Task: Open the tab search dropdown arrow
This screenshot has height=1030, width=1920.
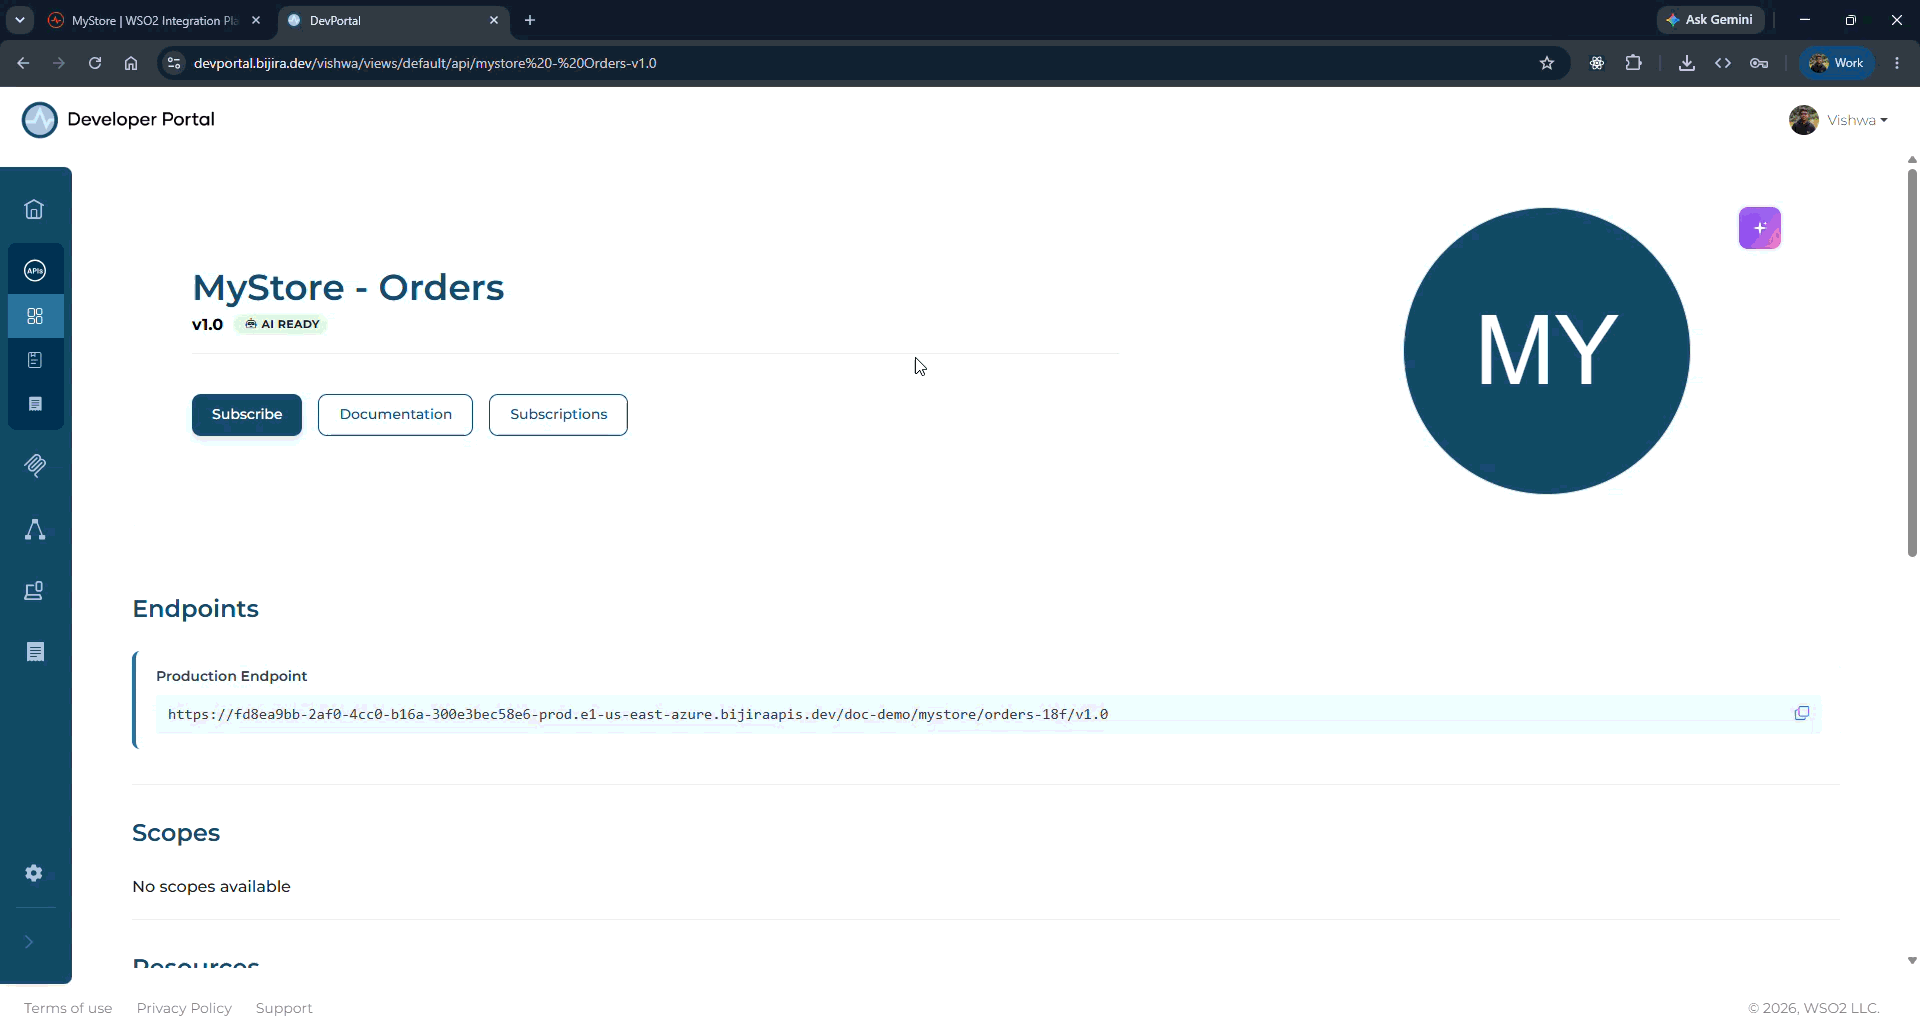Action: 19,20
